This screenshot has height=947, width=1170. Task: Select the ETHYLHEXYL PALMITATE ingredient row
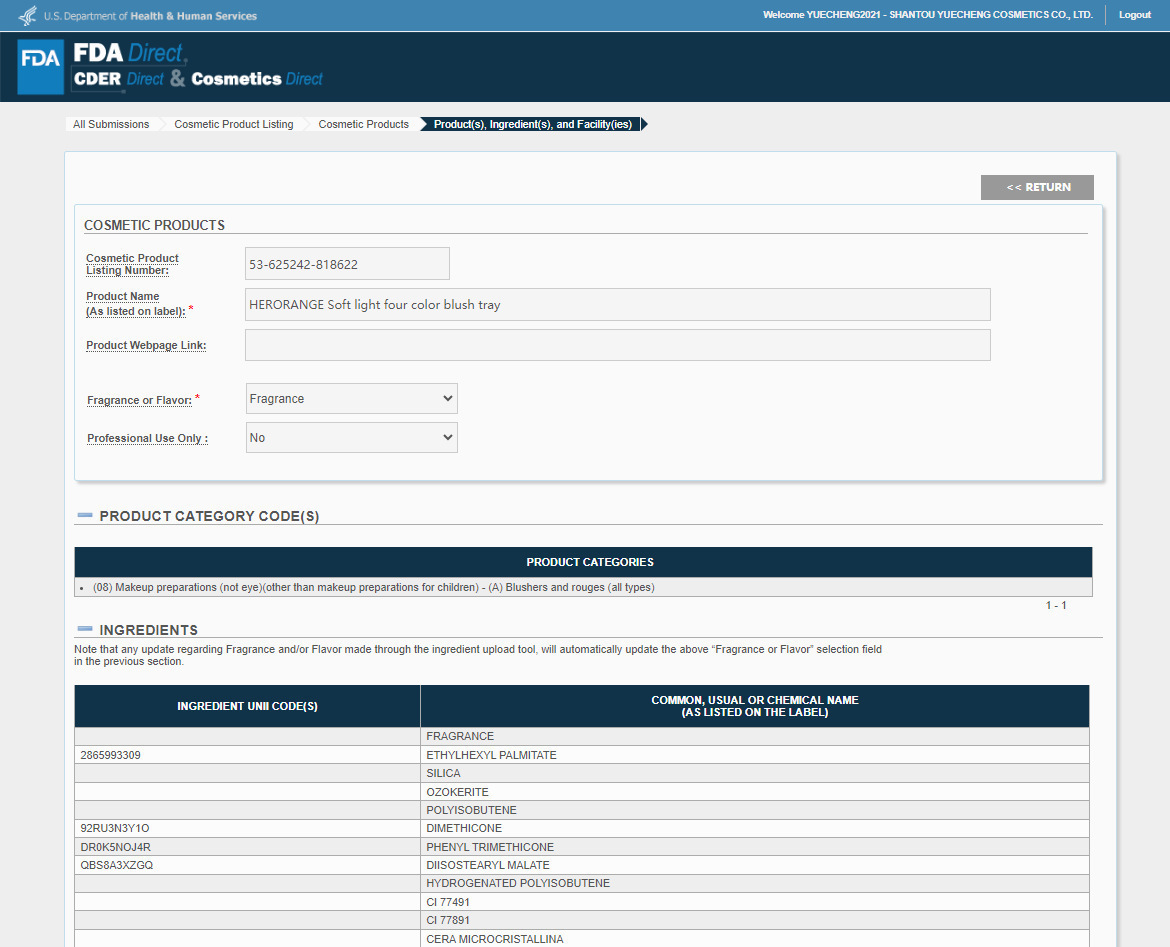582,754
